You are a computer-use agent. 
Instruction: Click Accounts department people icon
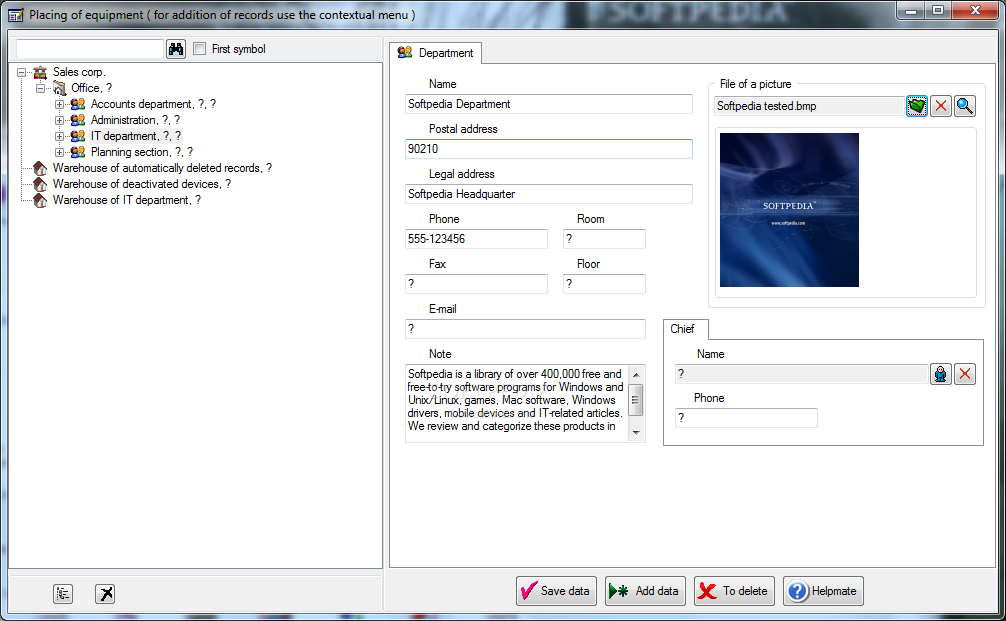point(78,104)
